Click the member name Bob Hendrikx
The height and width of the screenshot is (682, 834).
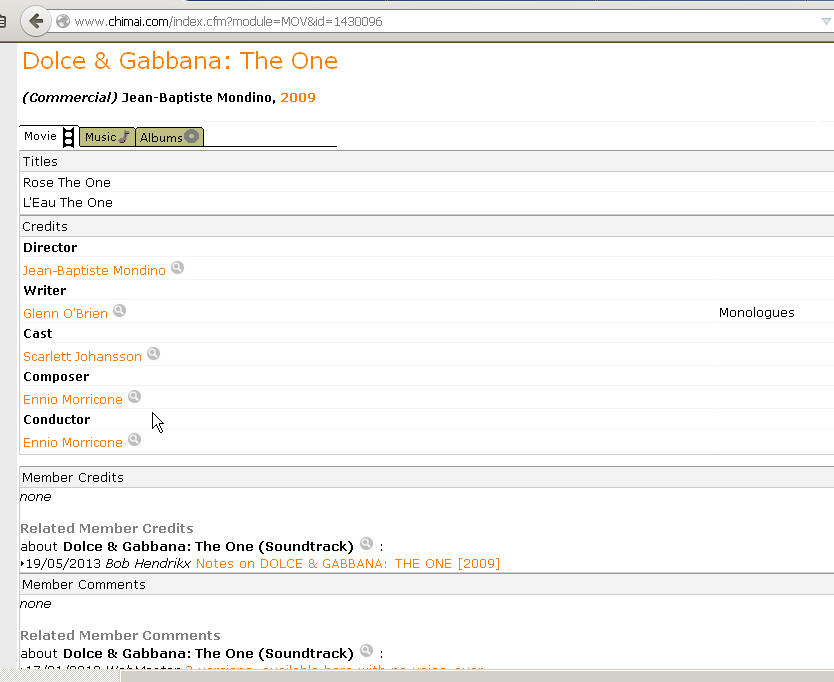click(148, 563)
